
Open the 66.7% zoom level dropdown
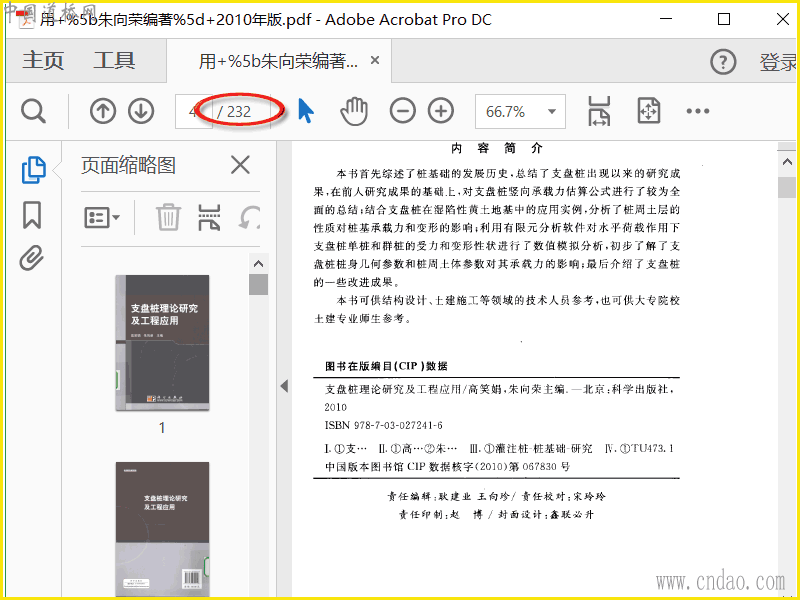point(520,111)
